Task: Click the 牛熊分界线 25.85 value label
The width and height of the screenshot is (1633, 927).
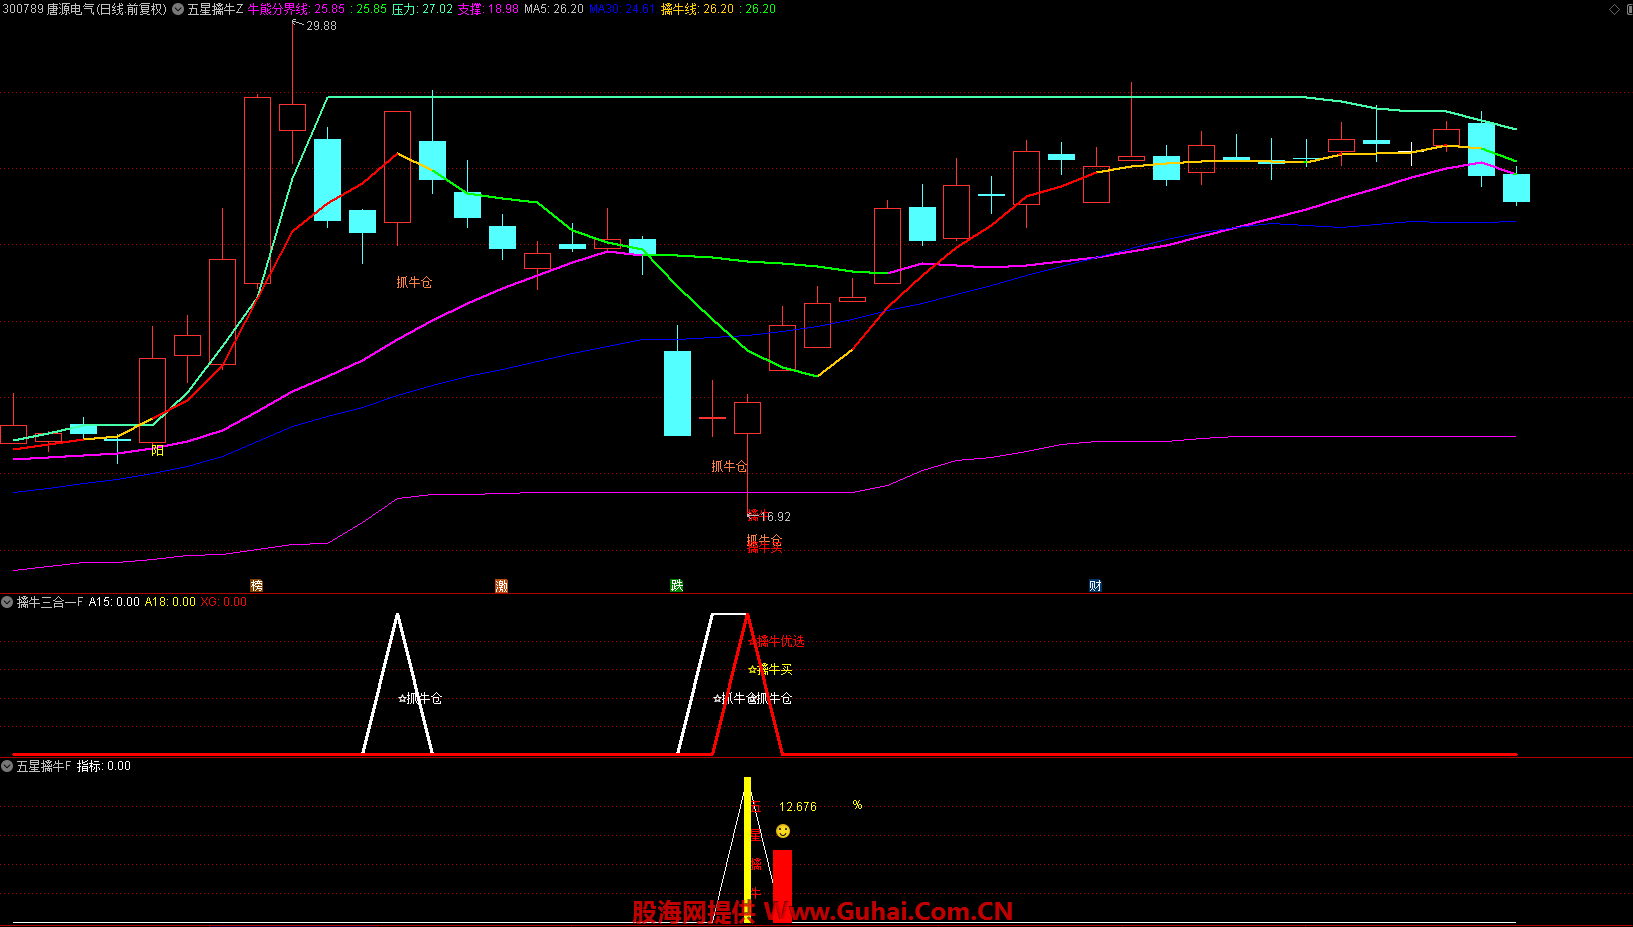Action: (296, 9)
